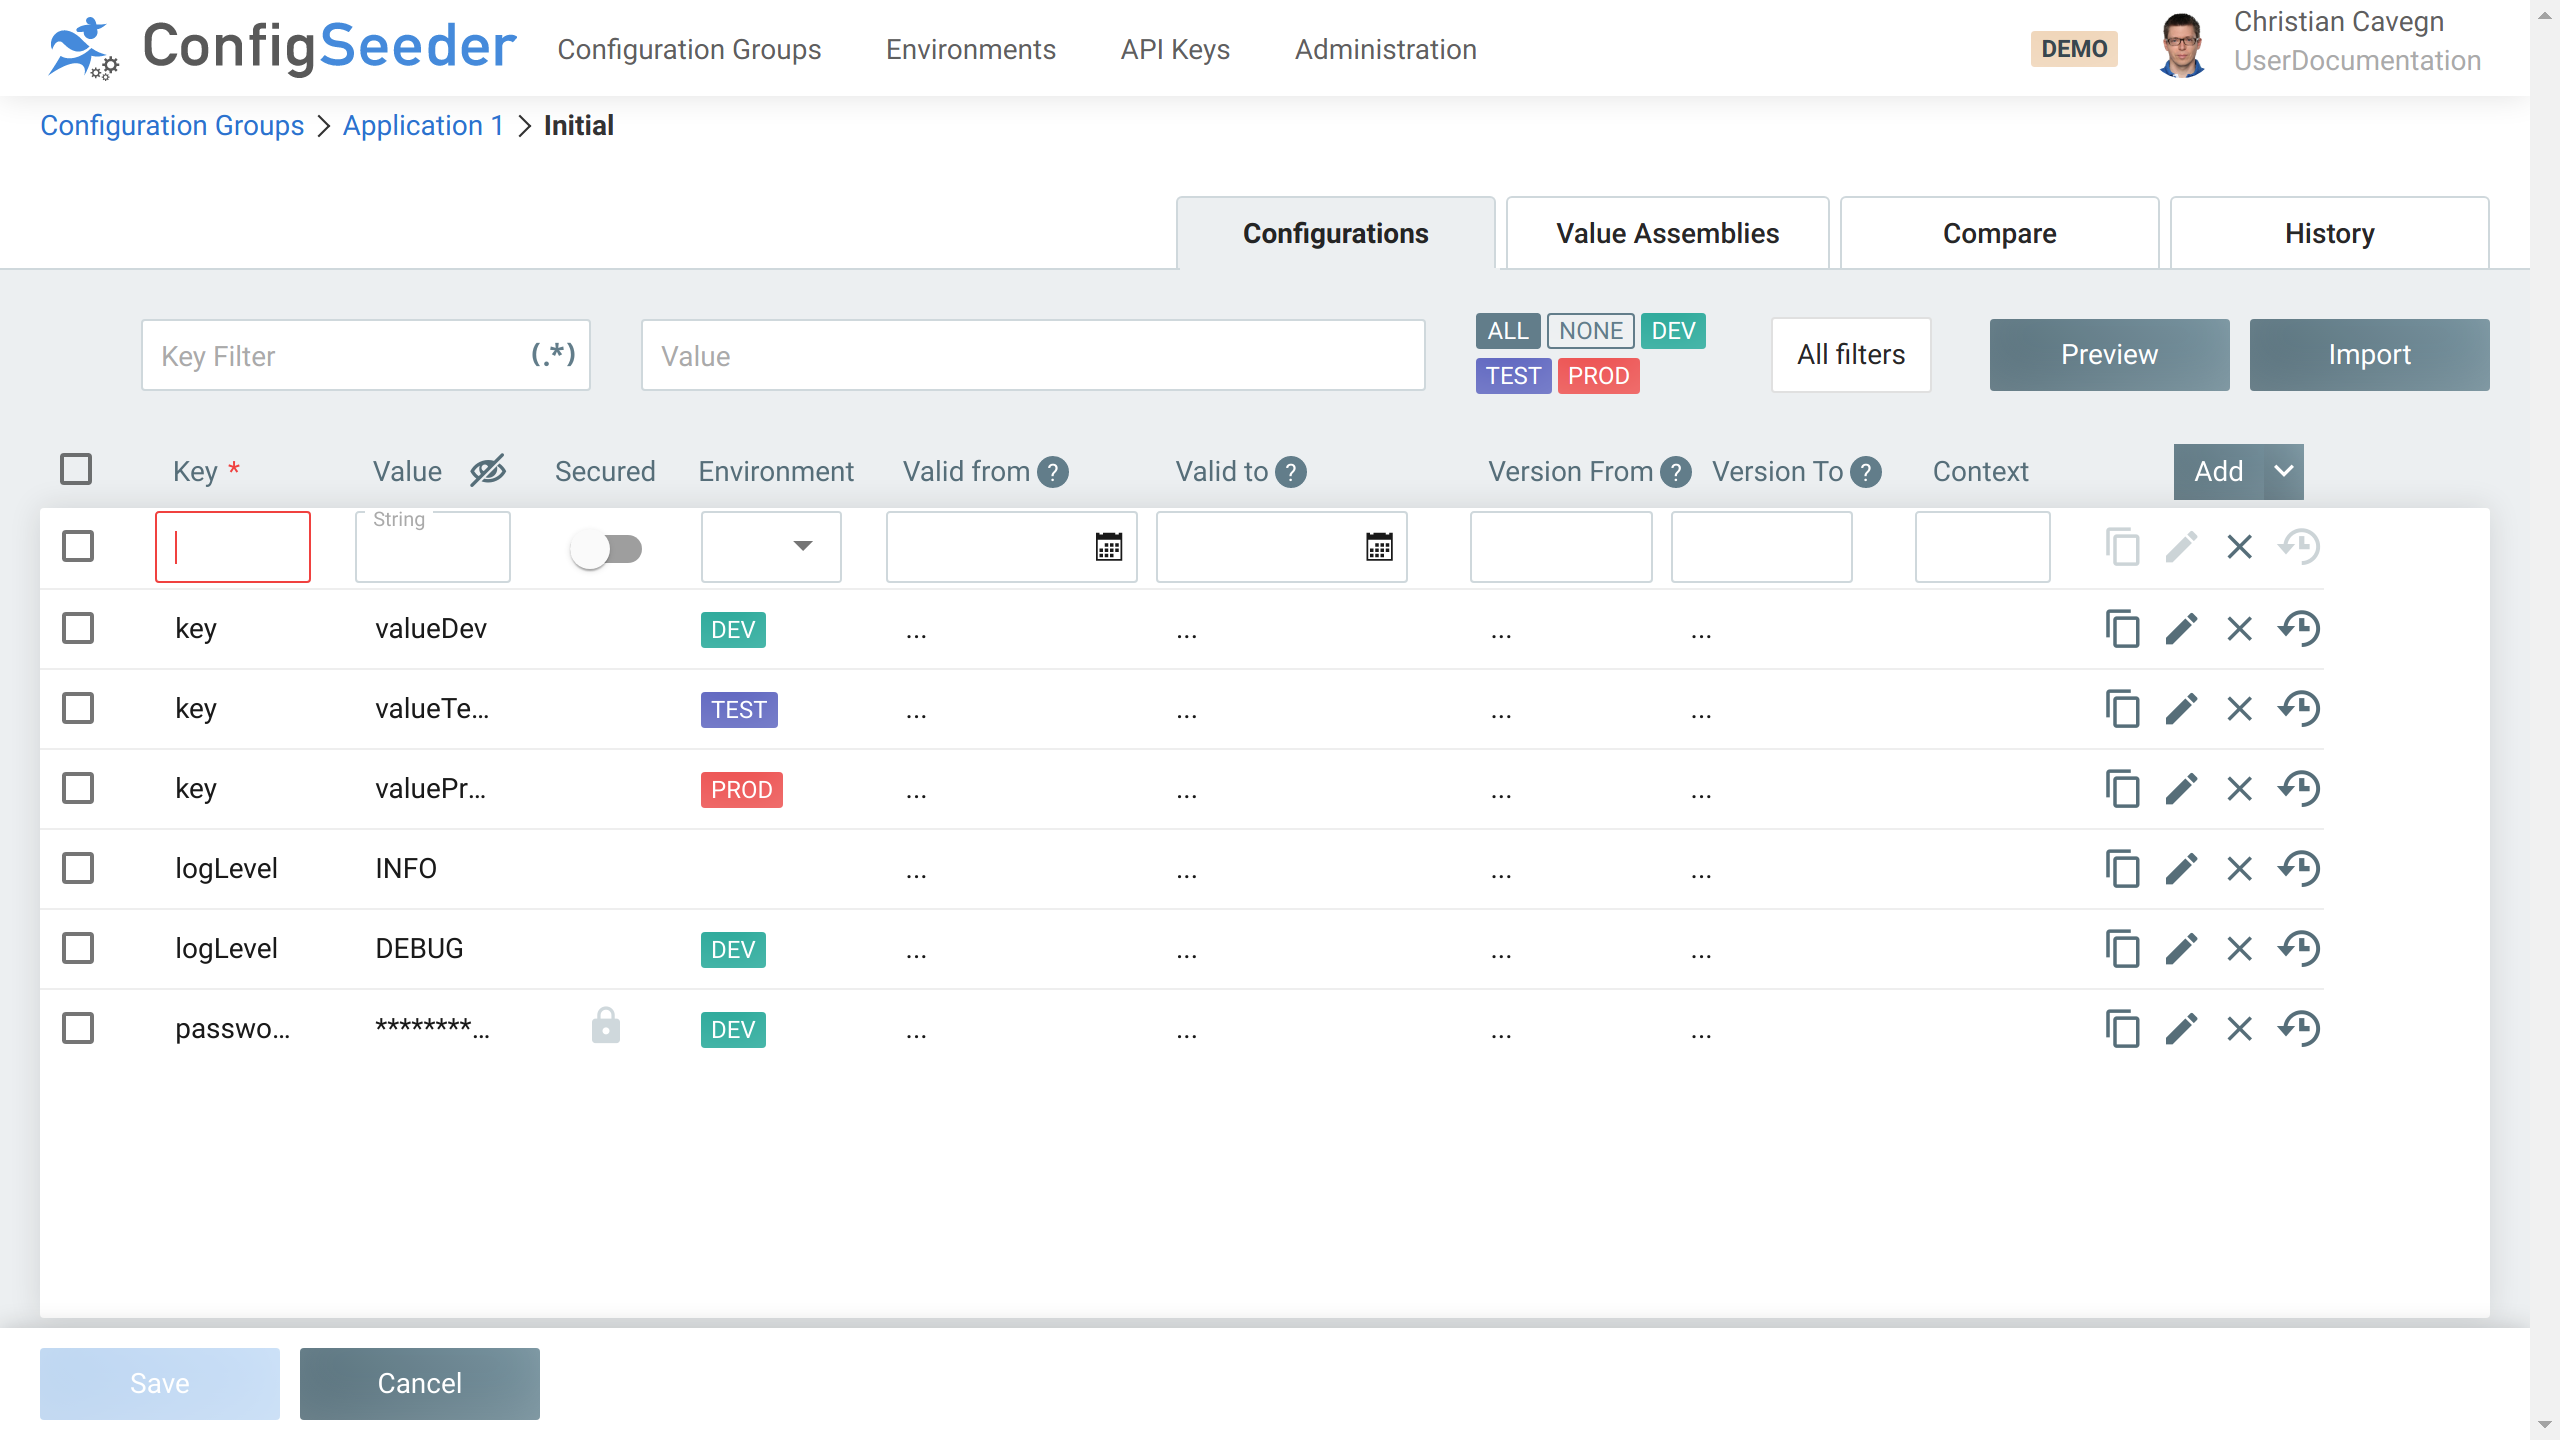The width and height of the screenshot is (2560, 1440).
Task: Select the checkbox for the logLevel INFO row
Action: [78, 868]
